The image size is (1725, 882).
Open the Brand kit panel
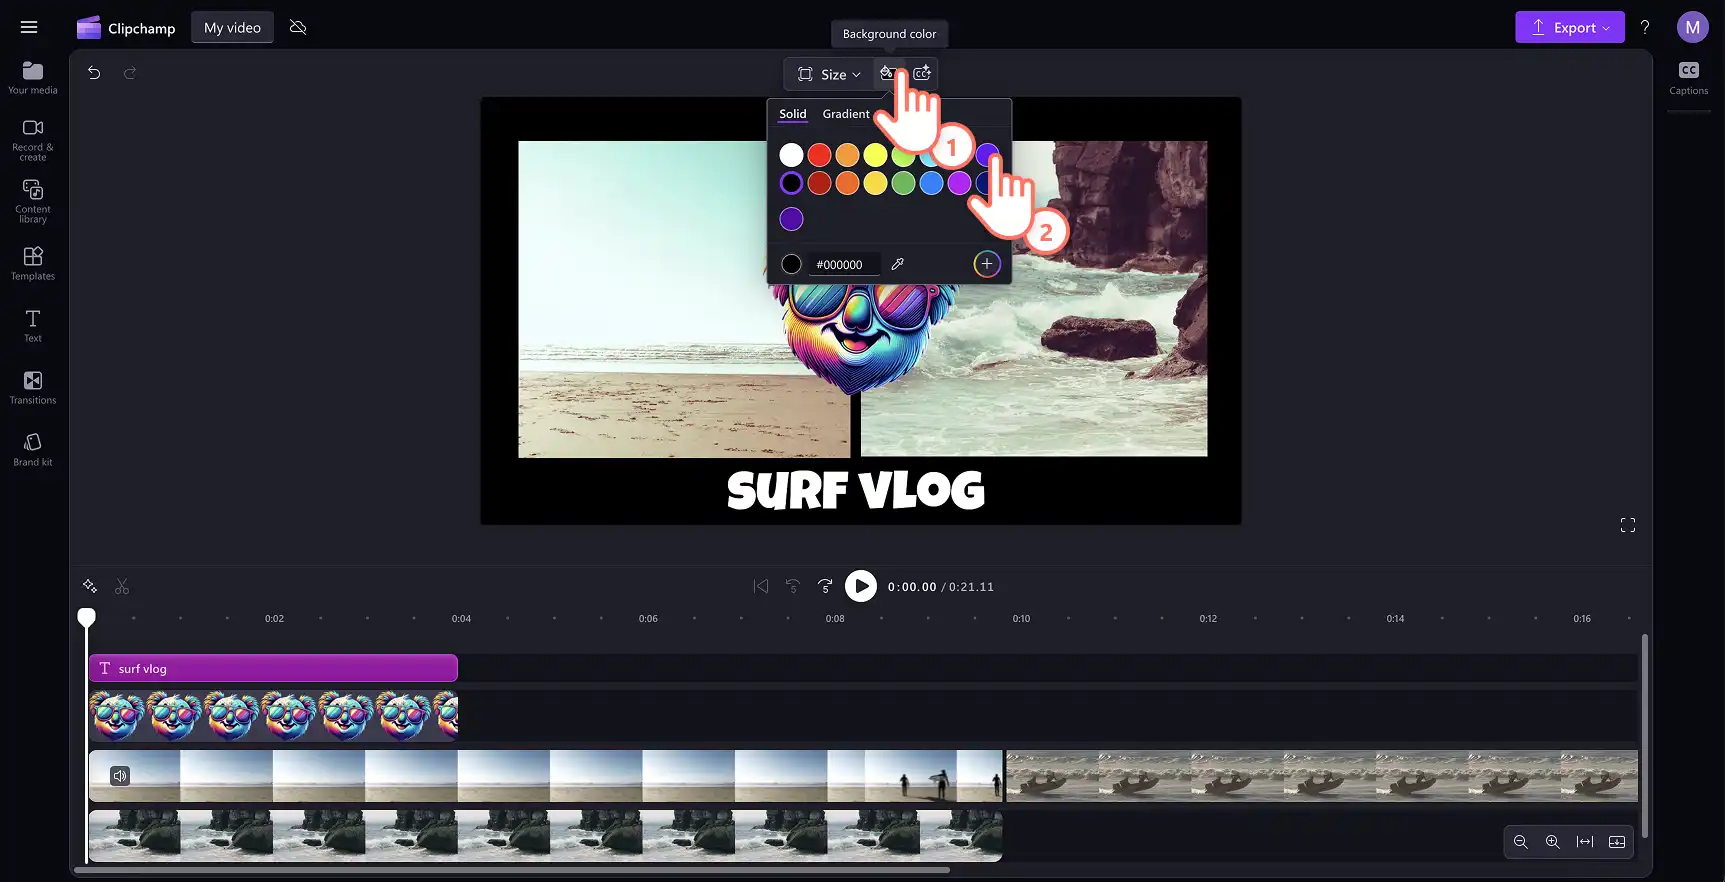tap(33, 450)
